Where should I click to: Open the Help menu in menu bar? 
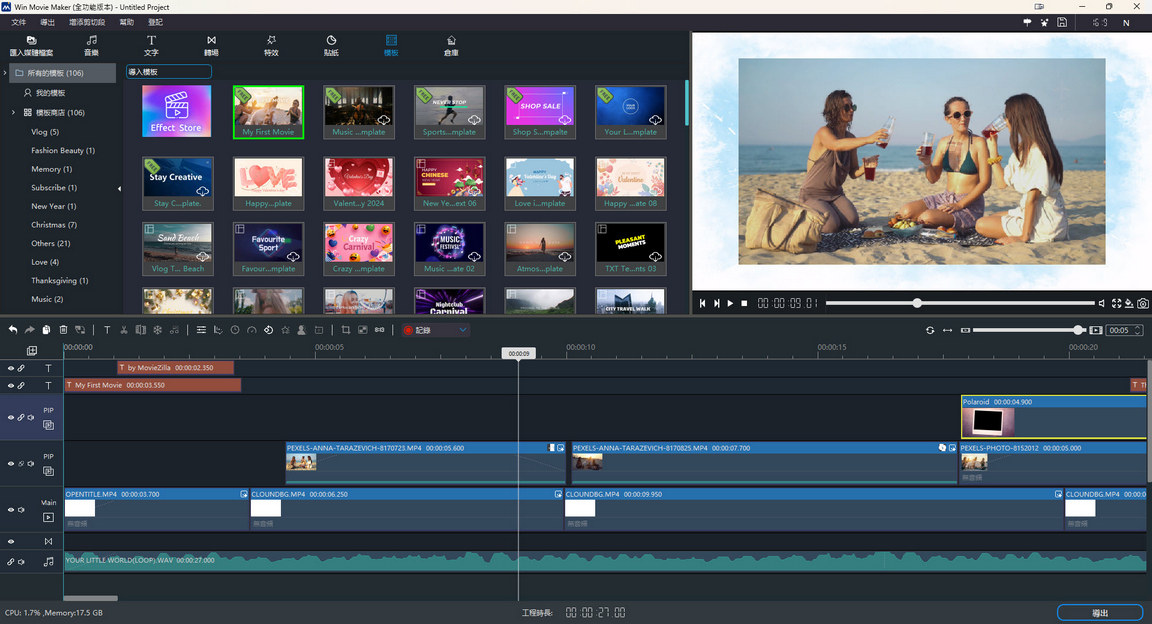click(126, 22)
